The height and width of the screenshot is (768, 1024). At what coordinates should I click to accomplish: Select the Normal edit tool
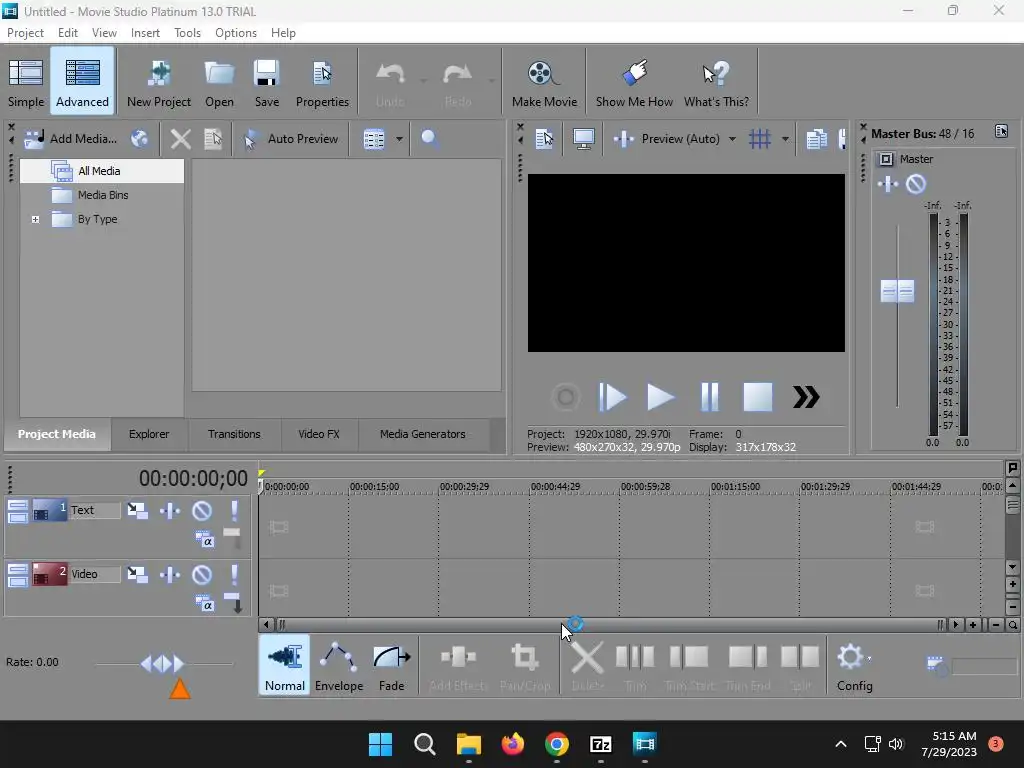tap(284, 665)
